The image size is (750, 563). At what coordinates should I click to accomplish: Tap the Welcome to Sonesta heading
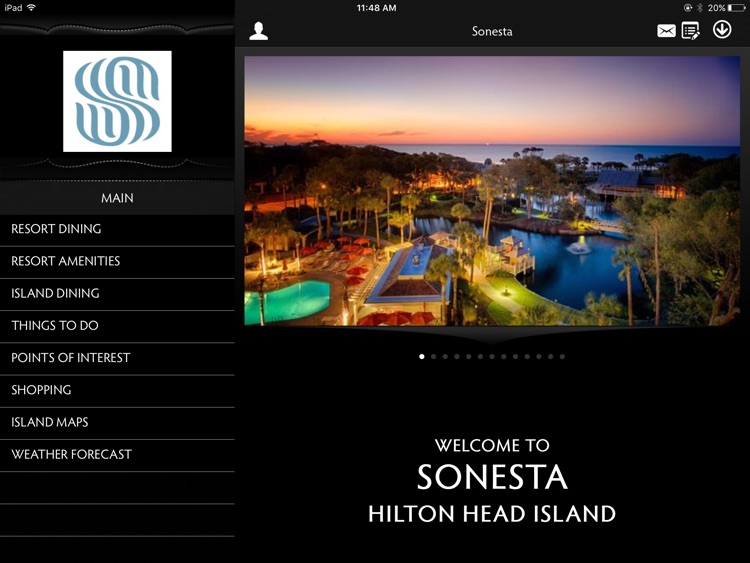tap(492, 465)
